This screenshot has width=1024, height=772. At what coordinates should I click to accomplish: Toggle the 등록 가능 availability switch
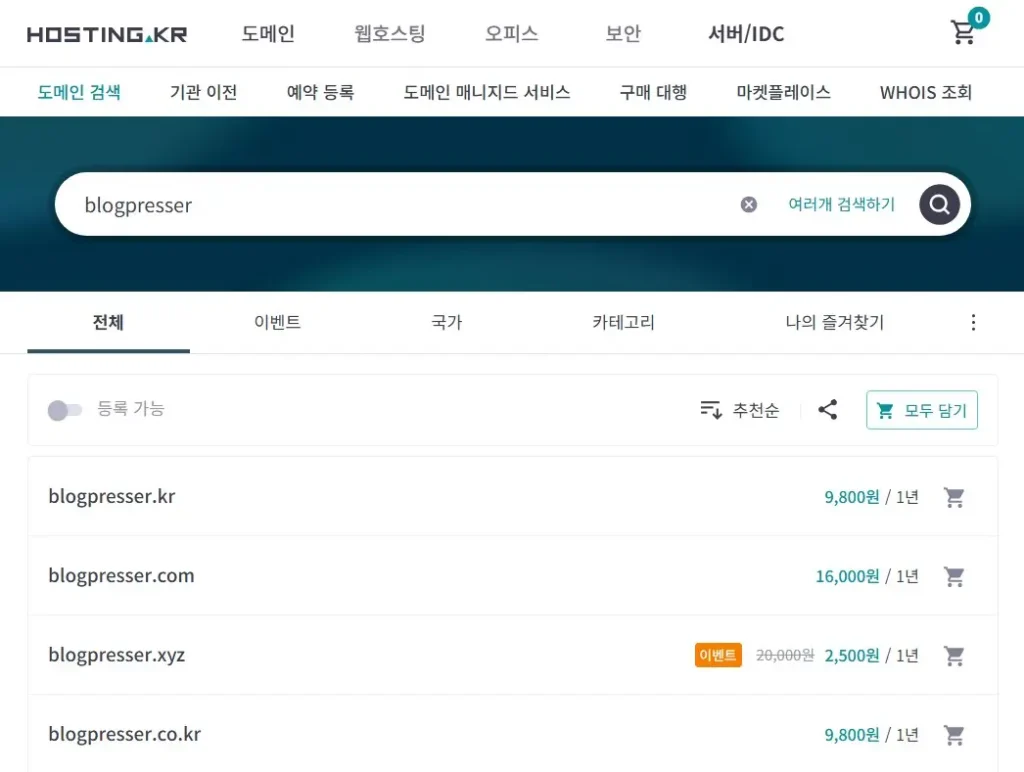pos(65,410)
